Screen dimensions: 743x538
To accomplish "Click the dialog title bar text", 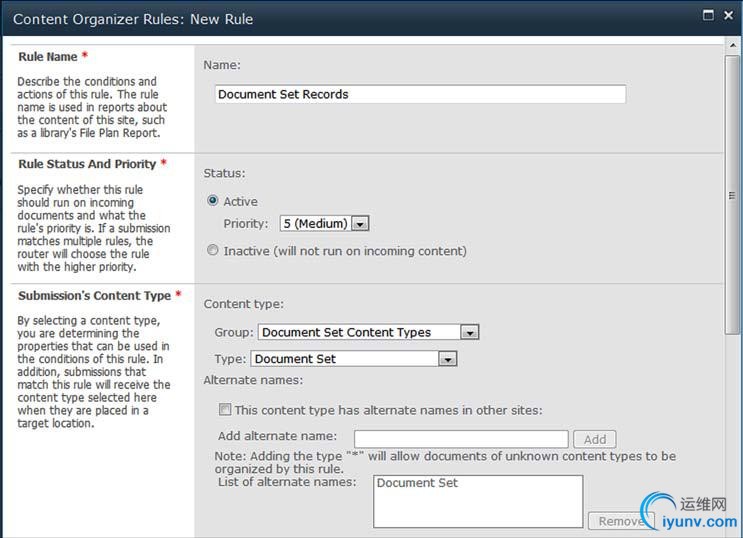I will click(133, 19).
